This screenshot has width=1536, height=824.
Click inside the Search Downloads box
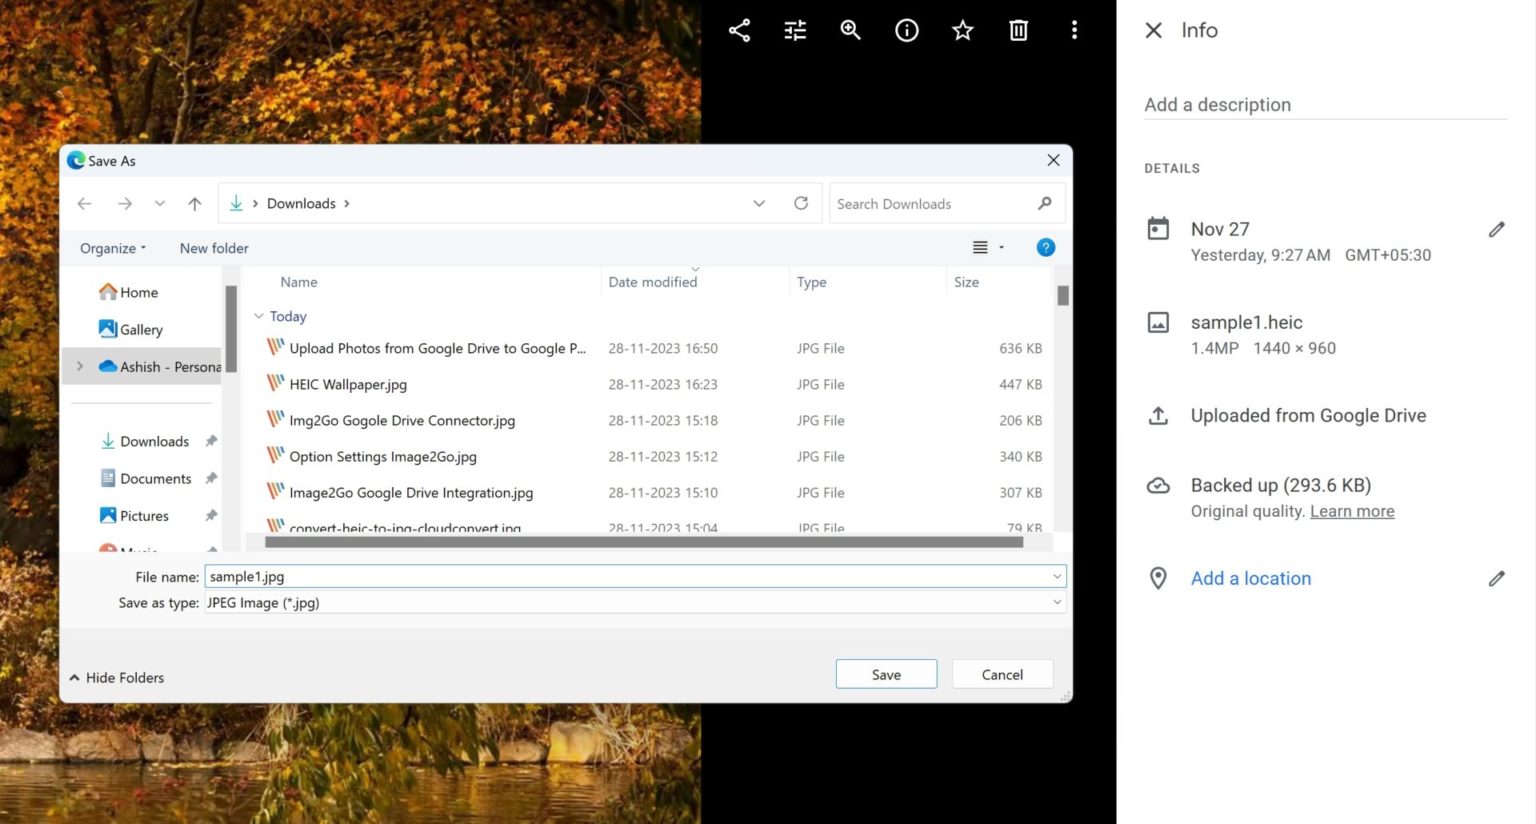click(930, 203)
